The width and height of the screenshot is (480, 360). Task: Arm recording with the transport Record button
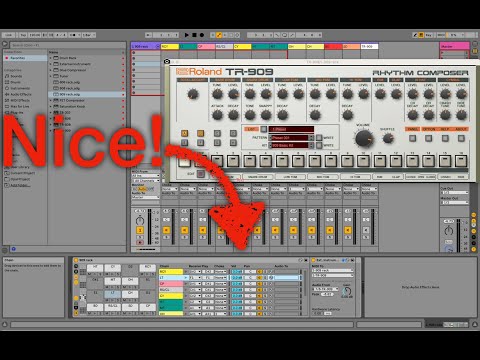point(202,35)
